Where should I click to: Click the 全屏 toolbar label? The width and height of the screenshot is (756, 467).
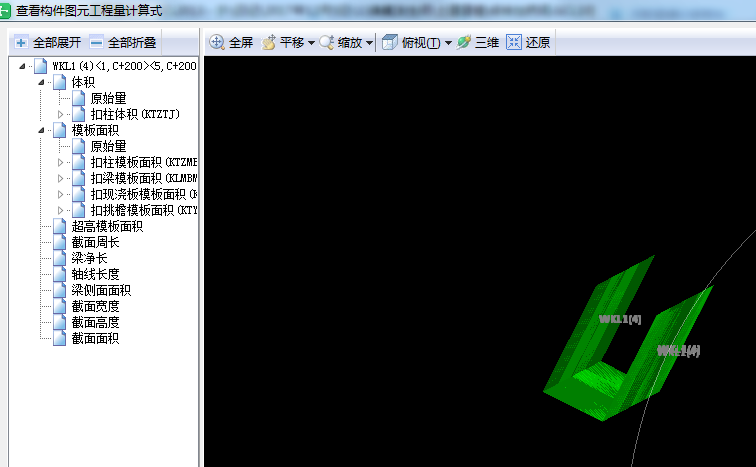point(241,43)
